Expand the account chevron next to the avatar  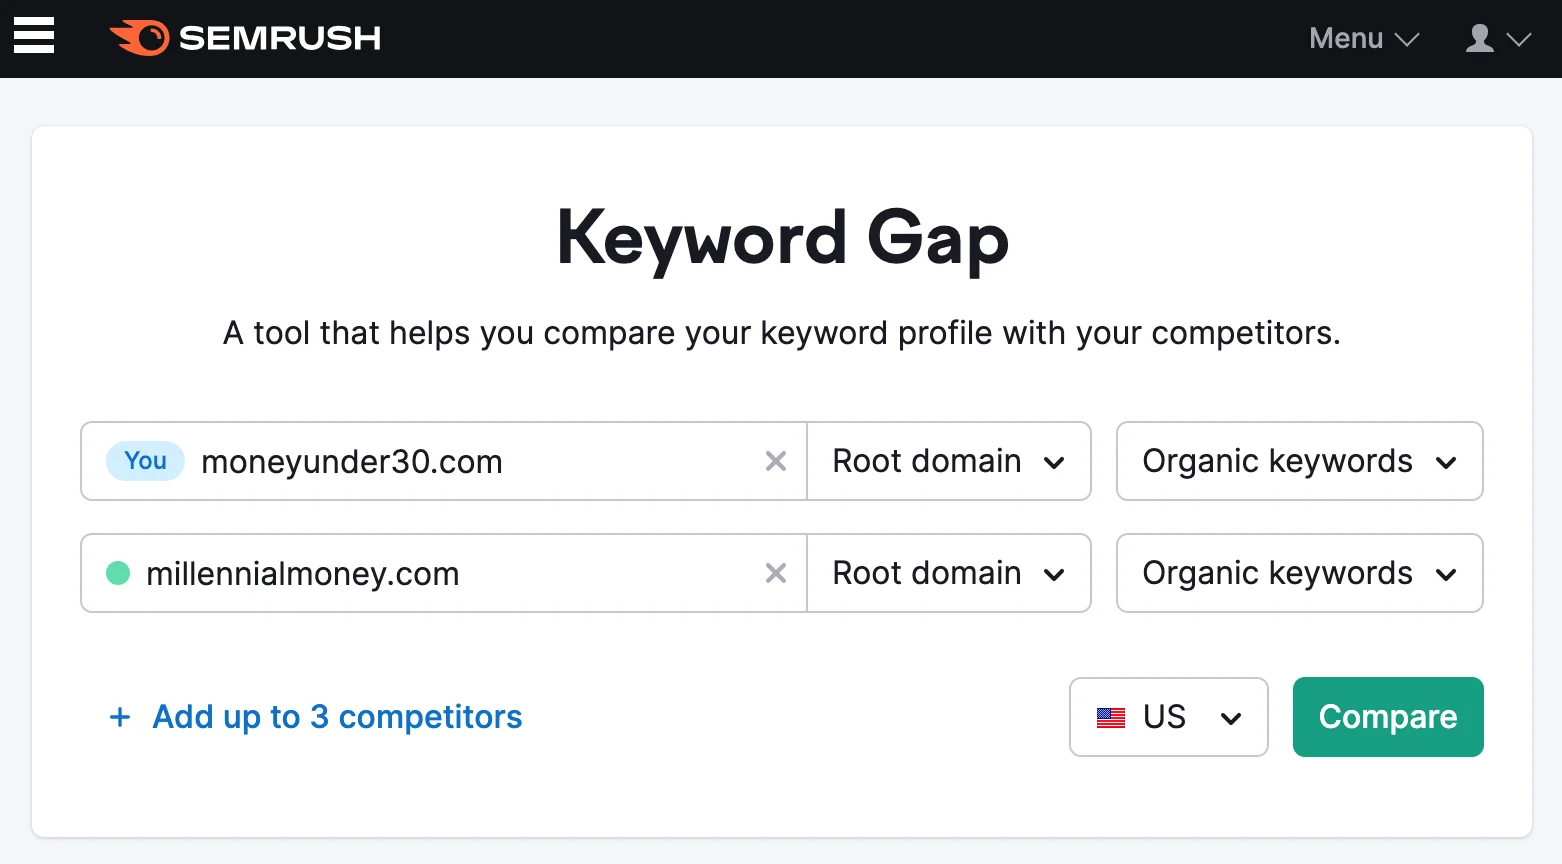1521,40
